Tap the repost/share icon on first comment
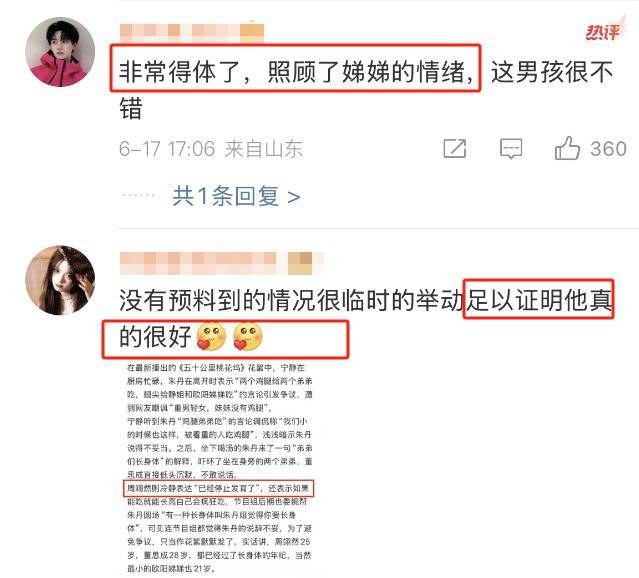Image resolution: width=639 pixels, height=578 pixels. 455,148
